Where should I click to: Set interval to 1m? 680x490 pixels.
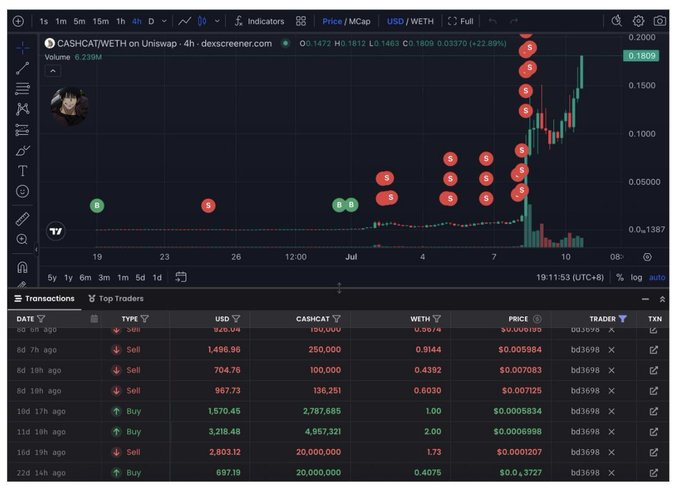61,21
